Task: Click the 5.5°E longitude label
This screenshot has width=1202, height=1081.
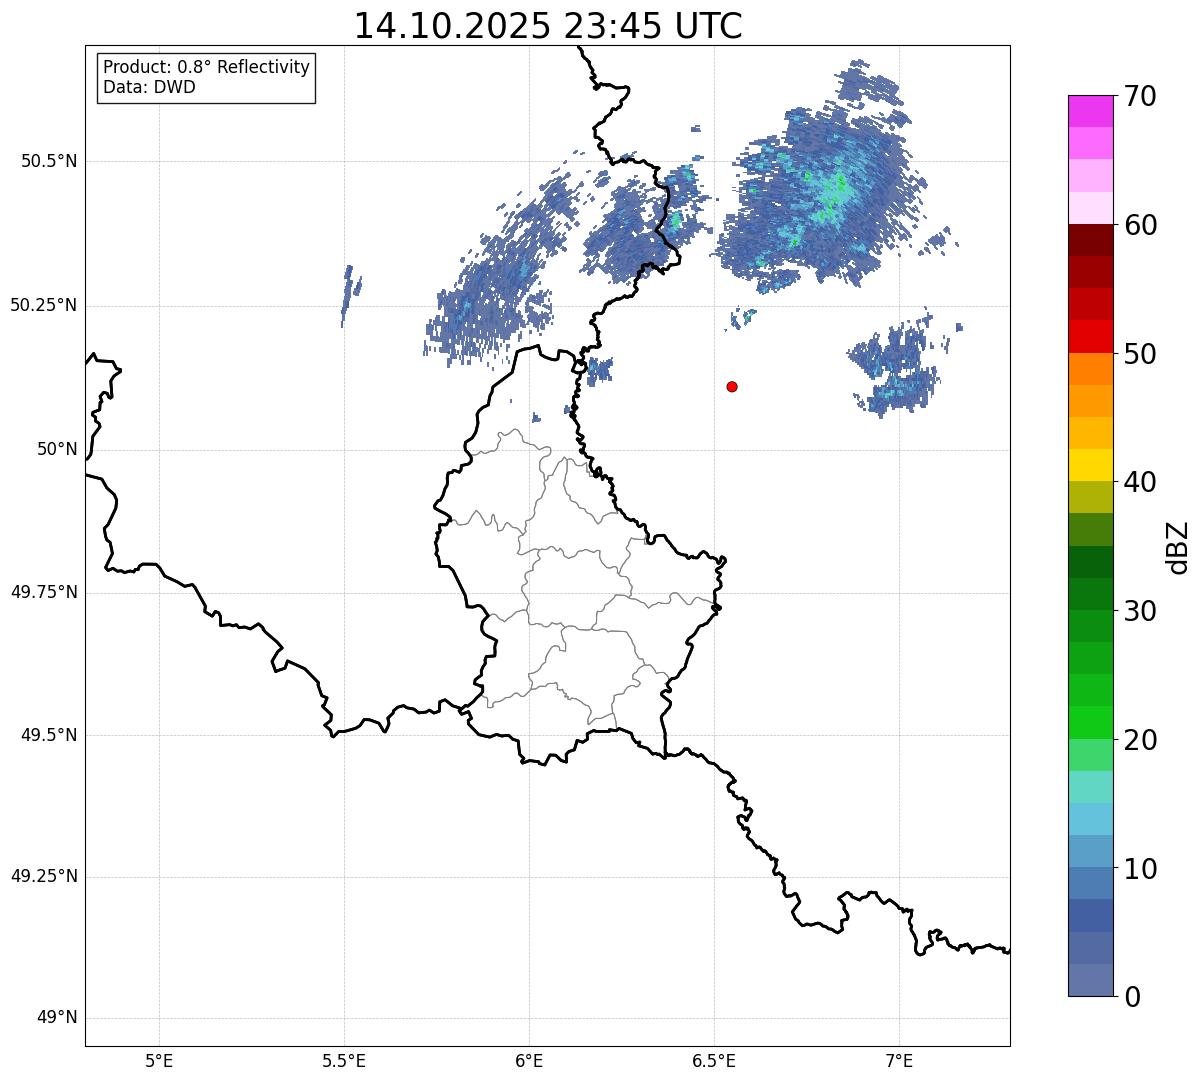Action: pos(344,1060)
